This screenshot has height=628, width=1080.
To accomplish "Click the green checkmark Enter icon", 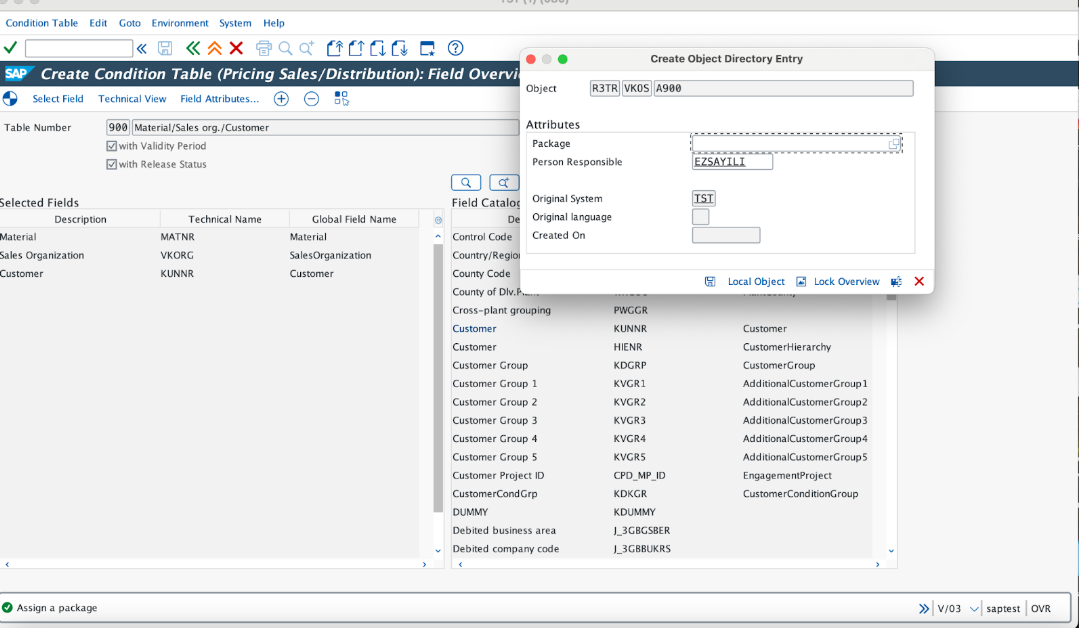I will (x=10, y=48).
